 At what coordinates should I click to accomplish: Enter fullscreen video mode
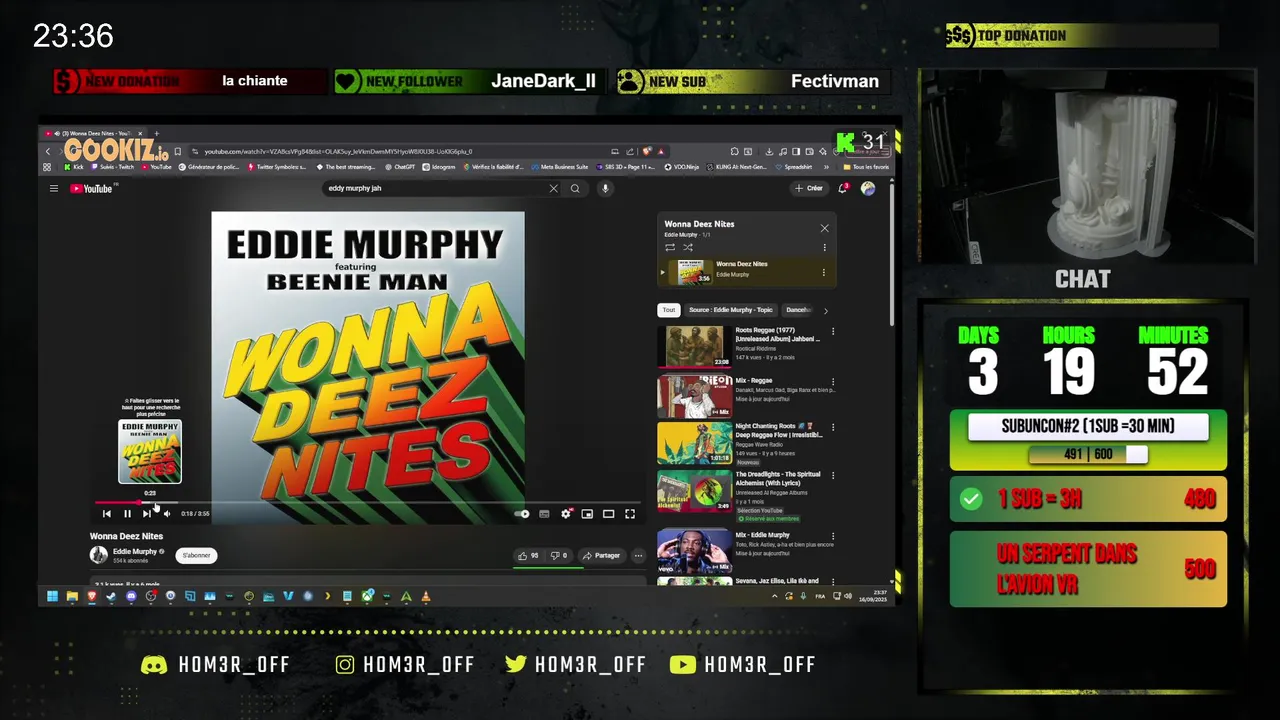tap(630, 514)
